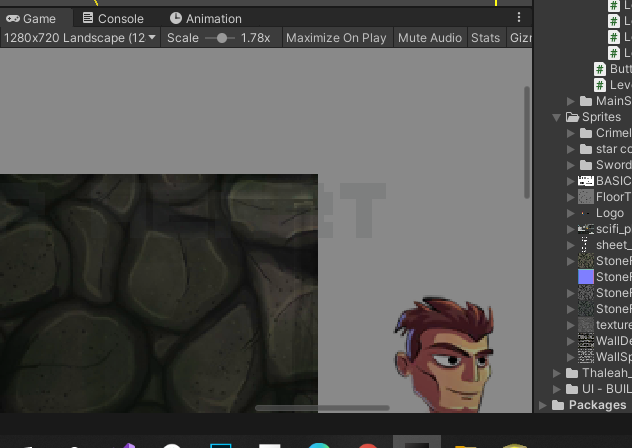Screen dimensions: 632x448
Task: Expand the UI - BUIL folder arrow
Action: tap(557, 389)
